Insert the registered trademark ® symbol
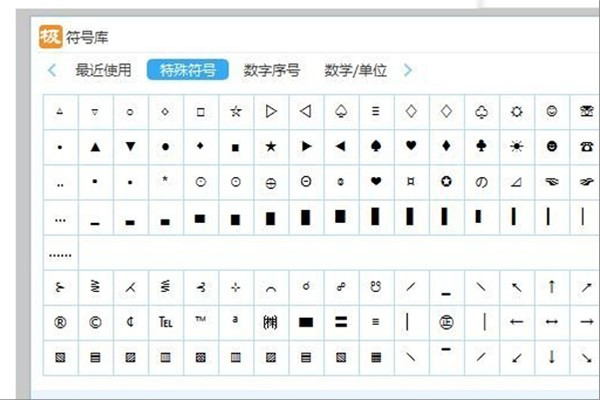Viewport: 600px width, 400px height. (60, 322)
